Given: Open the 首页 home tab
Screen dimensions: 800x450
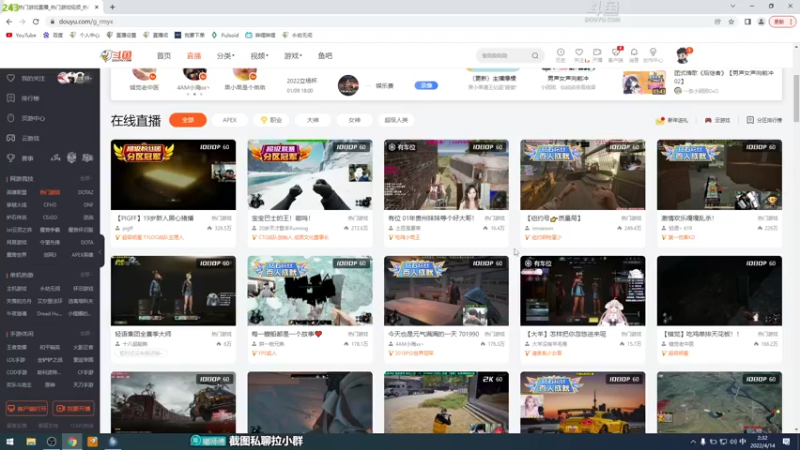Looking at the screenshot, I should point(164,56).
